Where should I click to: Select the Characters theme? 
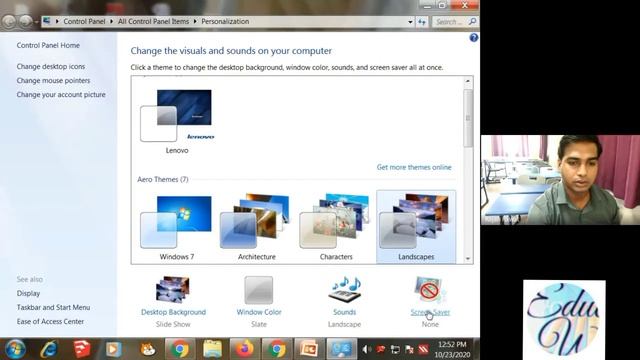[x=336, y=228]
